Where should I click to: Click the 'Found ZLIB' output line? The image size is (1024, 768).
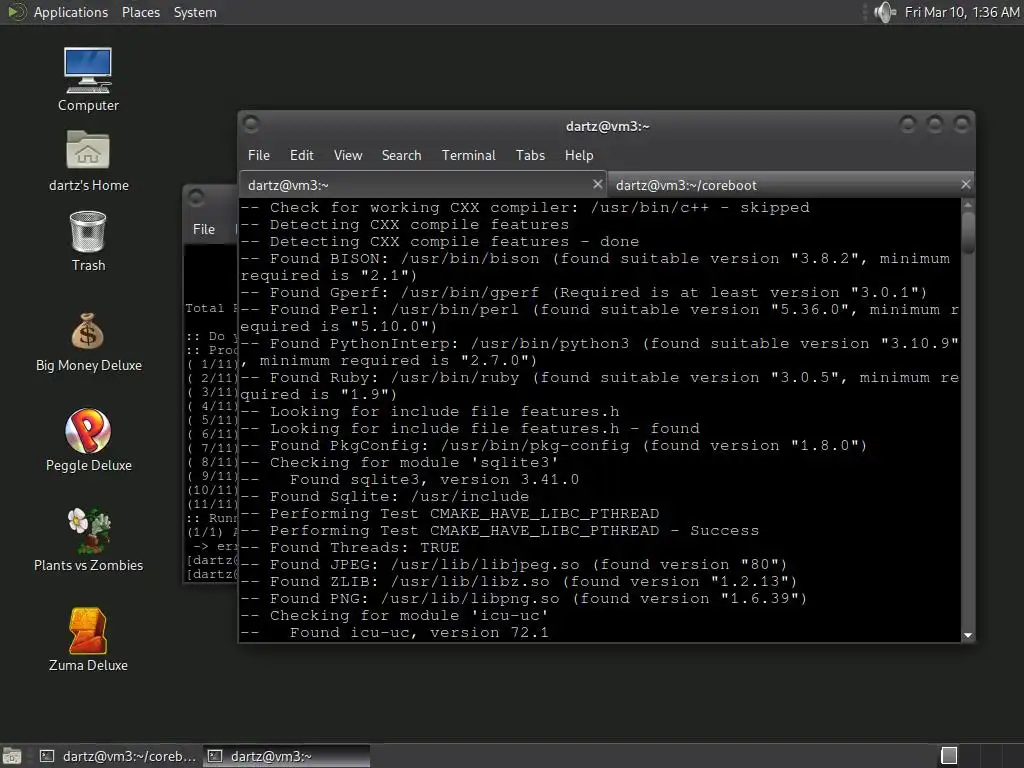[519, 581]
